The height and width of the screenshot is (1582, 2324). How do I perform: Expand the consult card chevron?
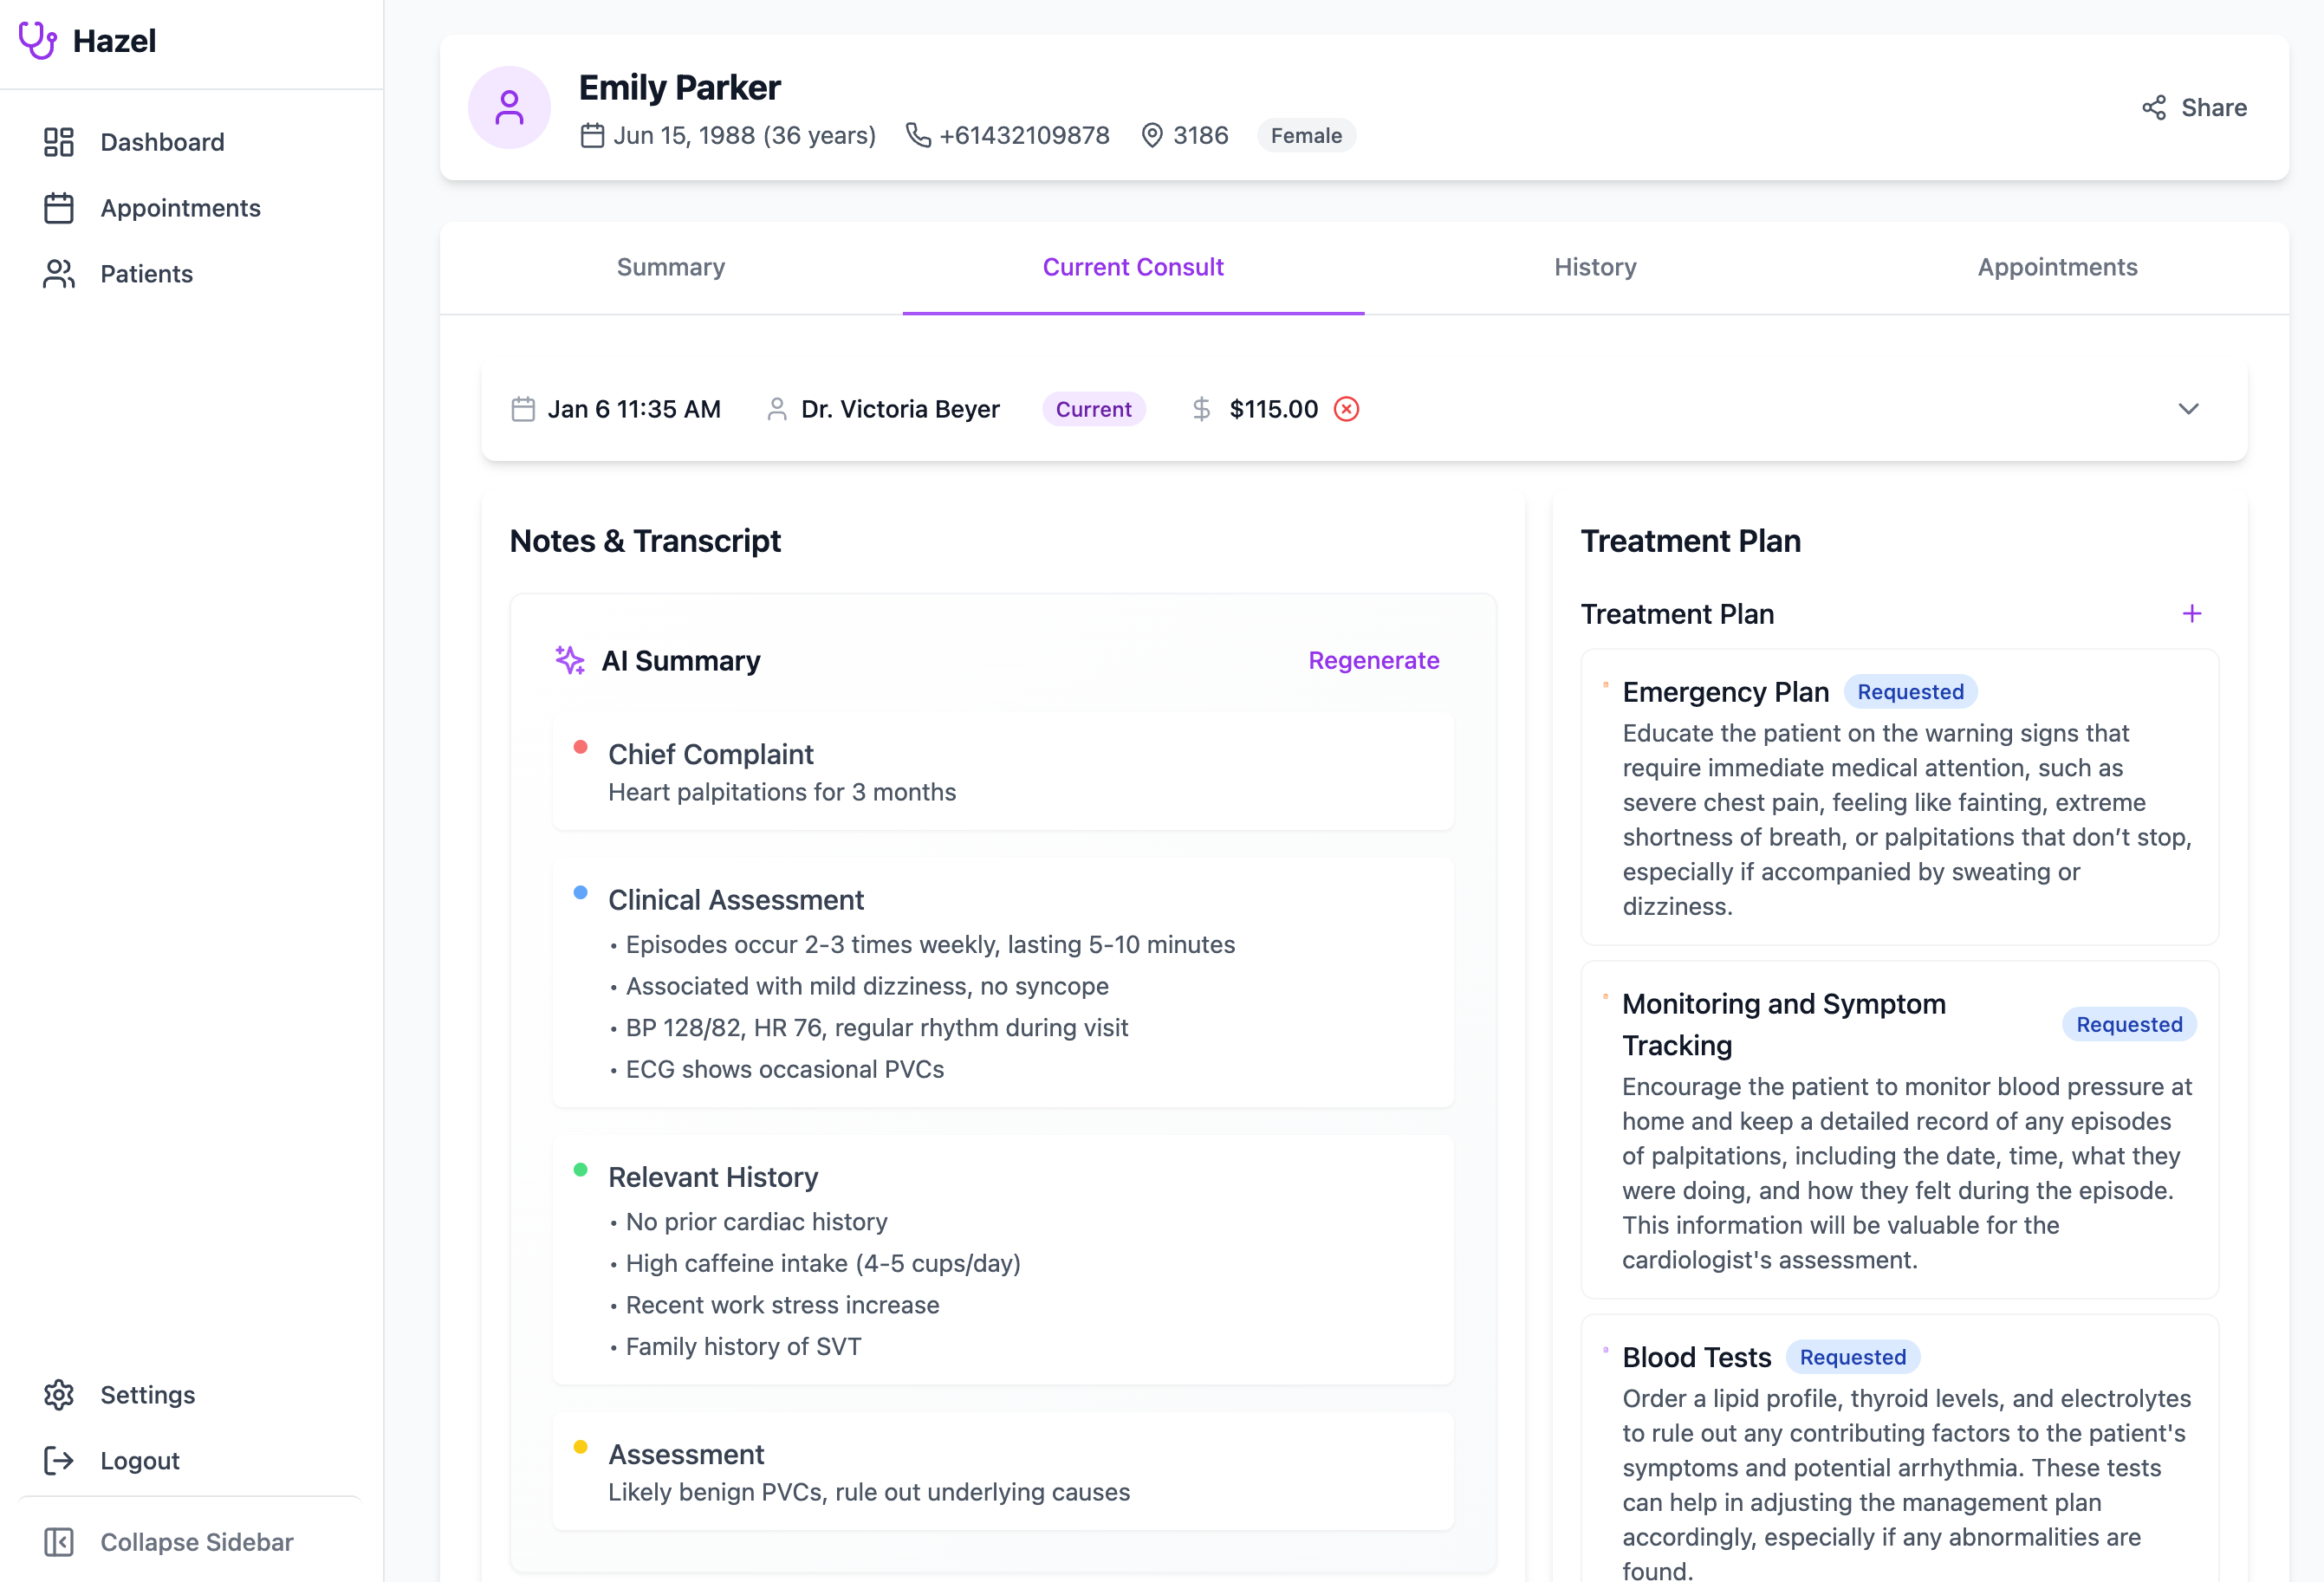coord(2188,409)
